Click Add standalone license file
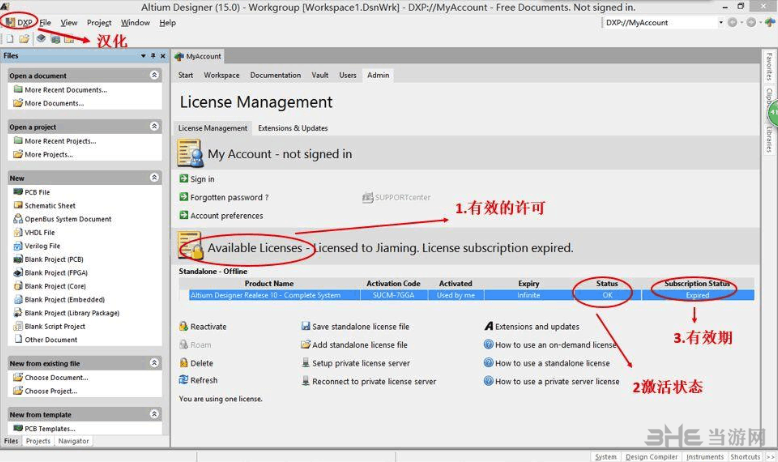 pos(354,344)
